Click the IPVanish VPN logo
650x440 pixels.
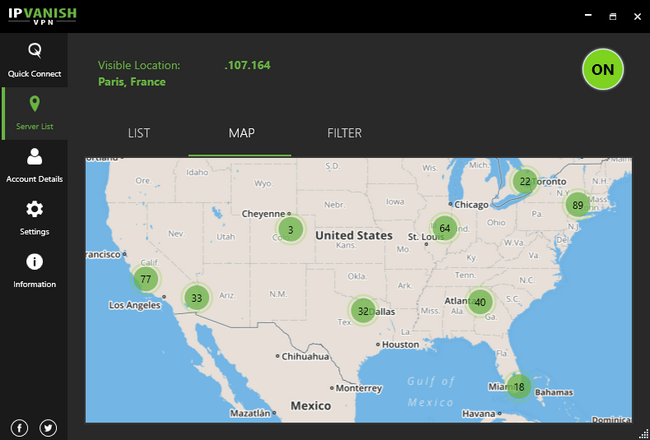coord(42,16)
